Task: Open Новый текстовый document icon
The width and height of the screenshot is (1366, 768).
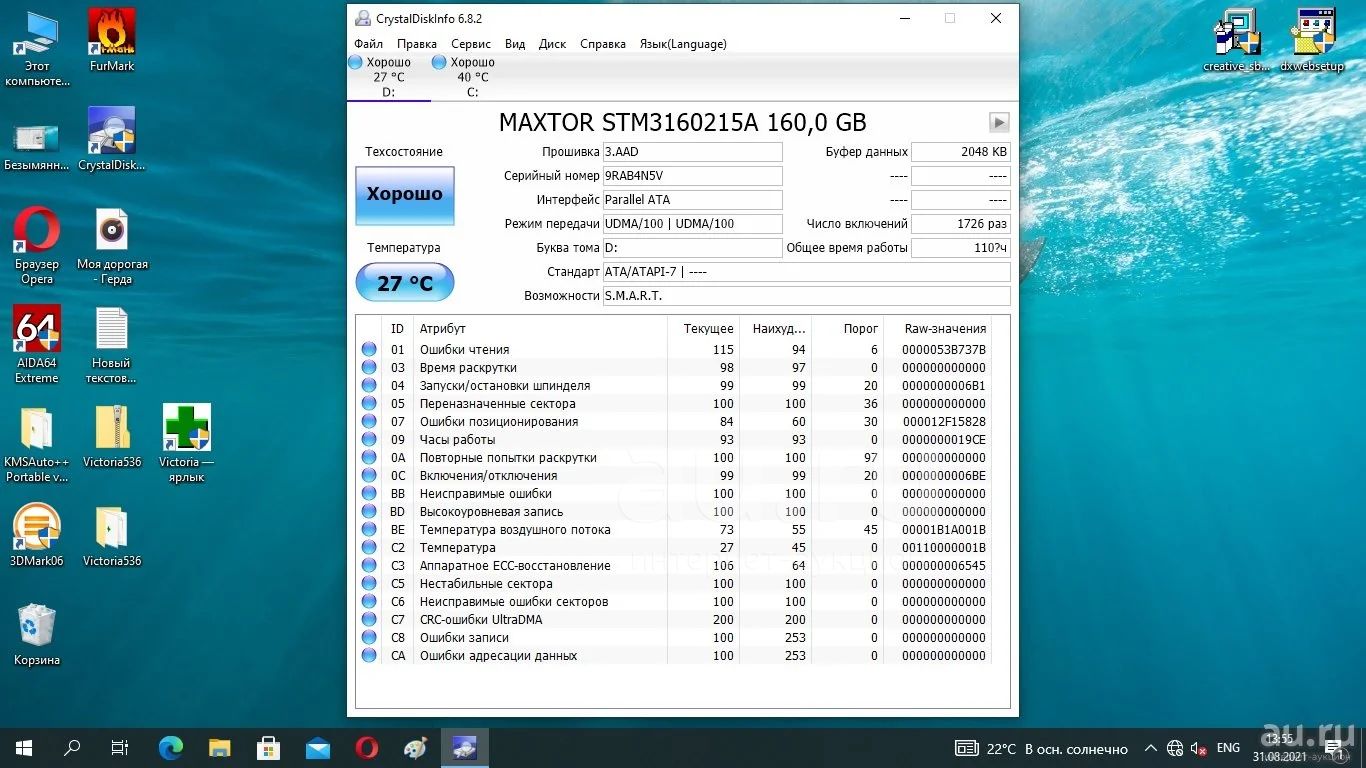Action: pyautogui.click(x=112, y=345)
